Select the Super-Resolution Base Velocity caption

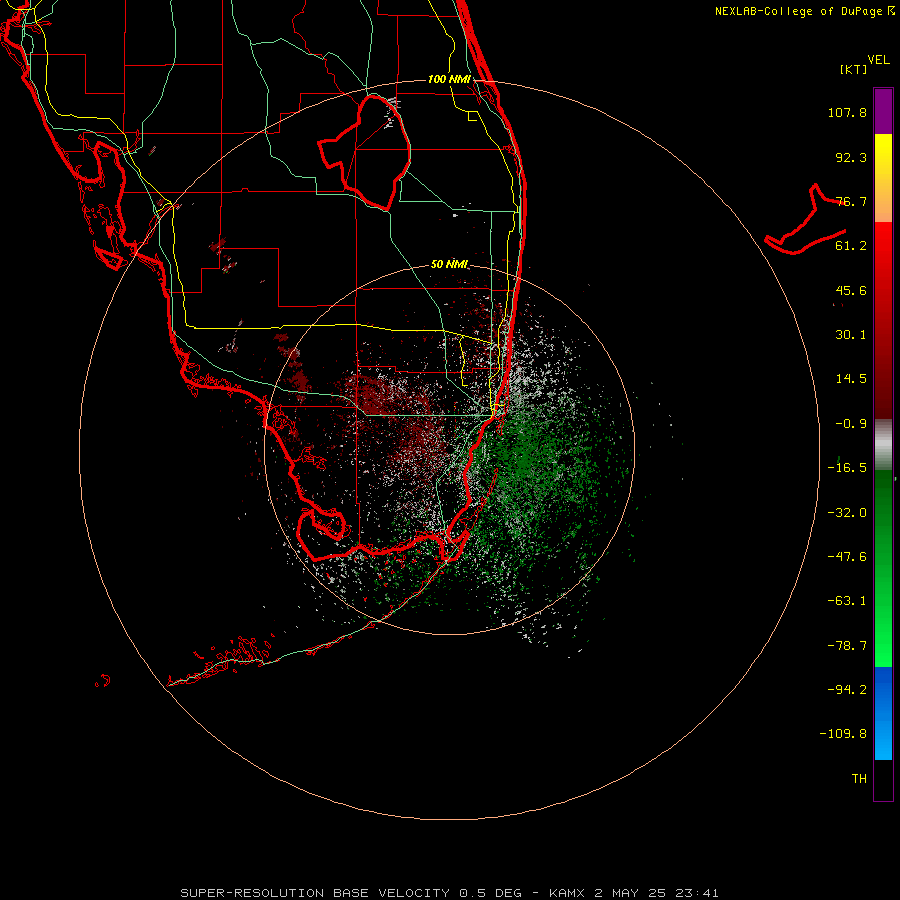click(x=449, y=893)
